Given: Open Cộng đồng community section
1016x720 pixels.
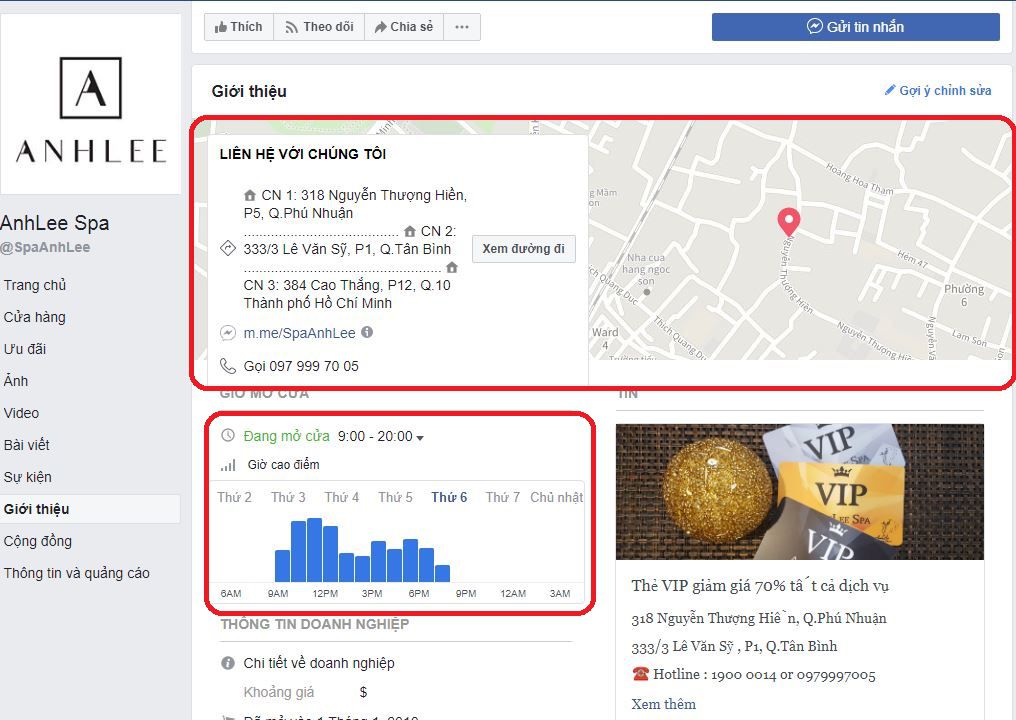Looking at the screenshot, I should tap(38, 541).
